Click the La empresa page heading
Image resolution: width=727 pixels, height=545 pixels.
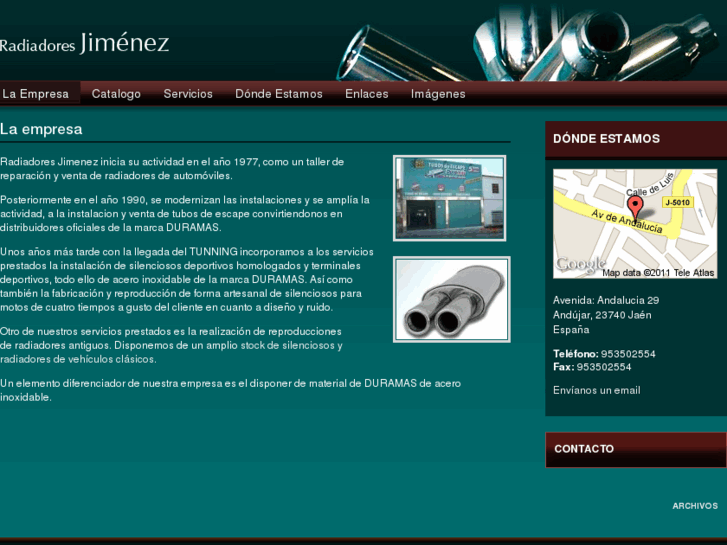(41, 129)
